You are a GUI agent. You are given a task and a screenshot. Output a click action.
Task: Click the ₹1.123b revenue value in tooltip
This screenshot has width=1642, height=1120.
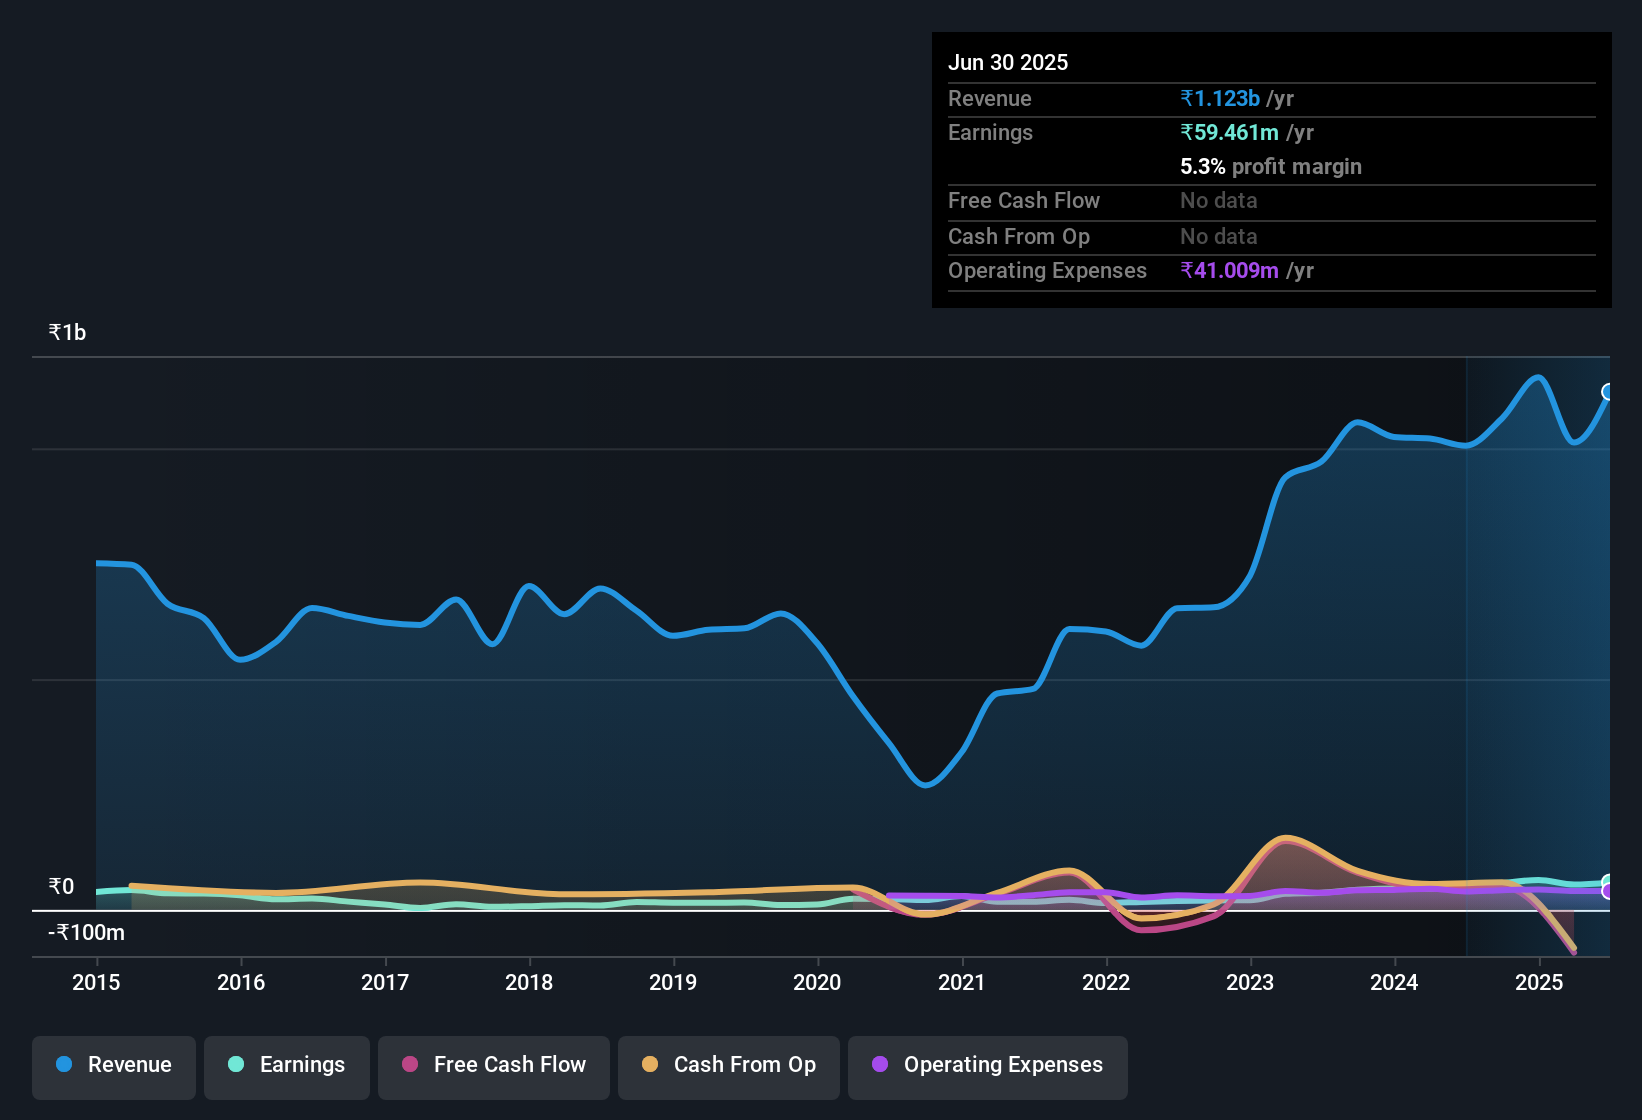click(1220, 98)
